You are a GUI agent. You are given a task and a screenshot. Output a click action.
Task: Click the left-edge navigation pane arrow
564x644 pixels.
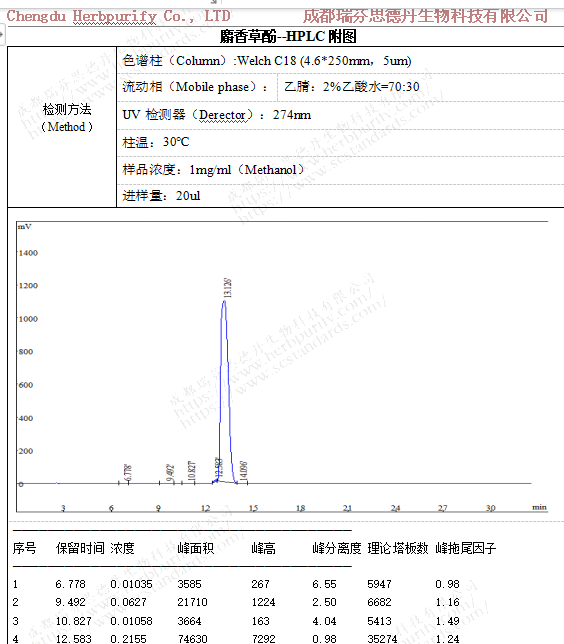coord(2,34)
